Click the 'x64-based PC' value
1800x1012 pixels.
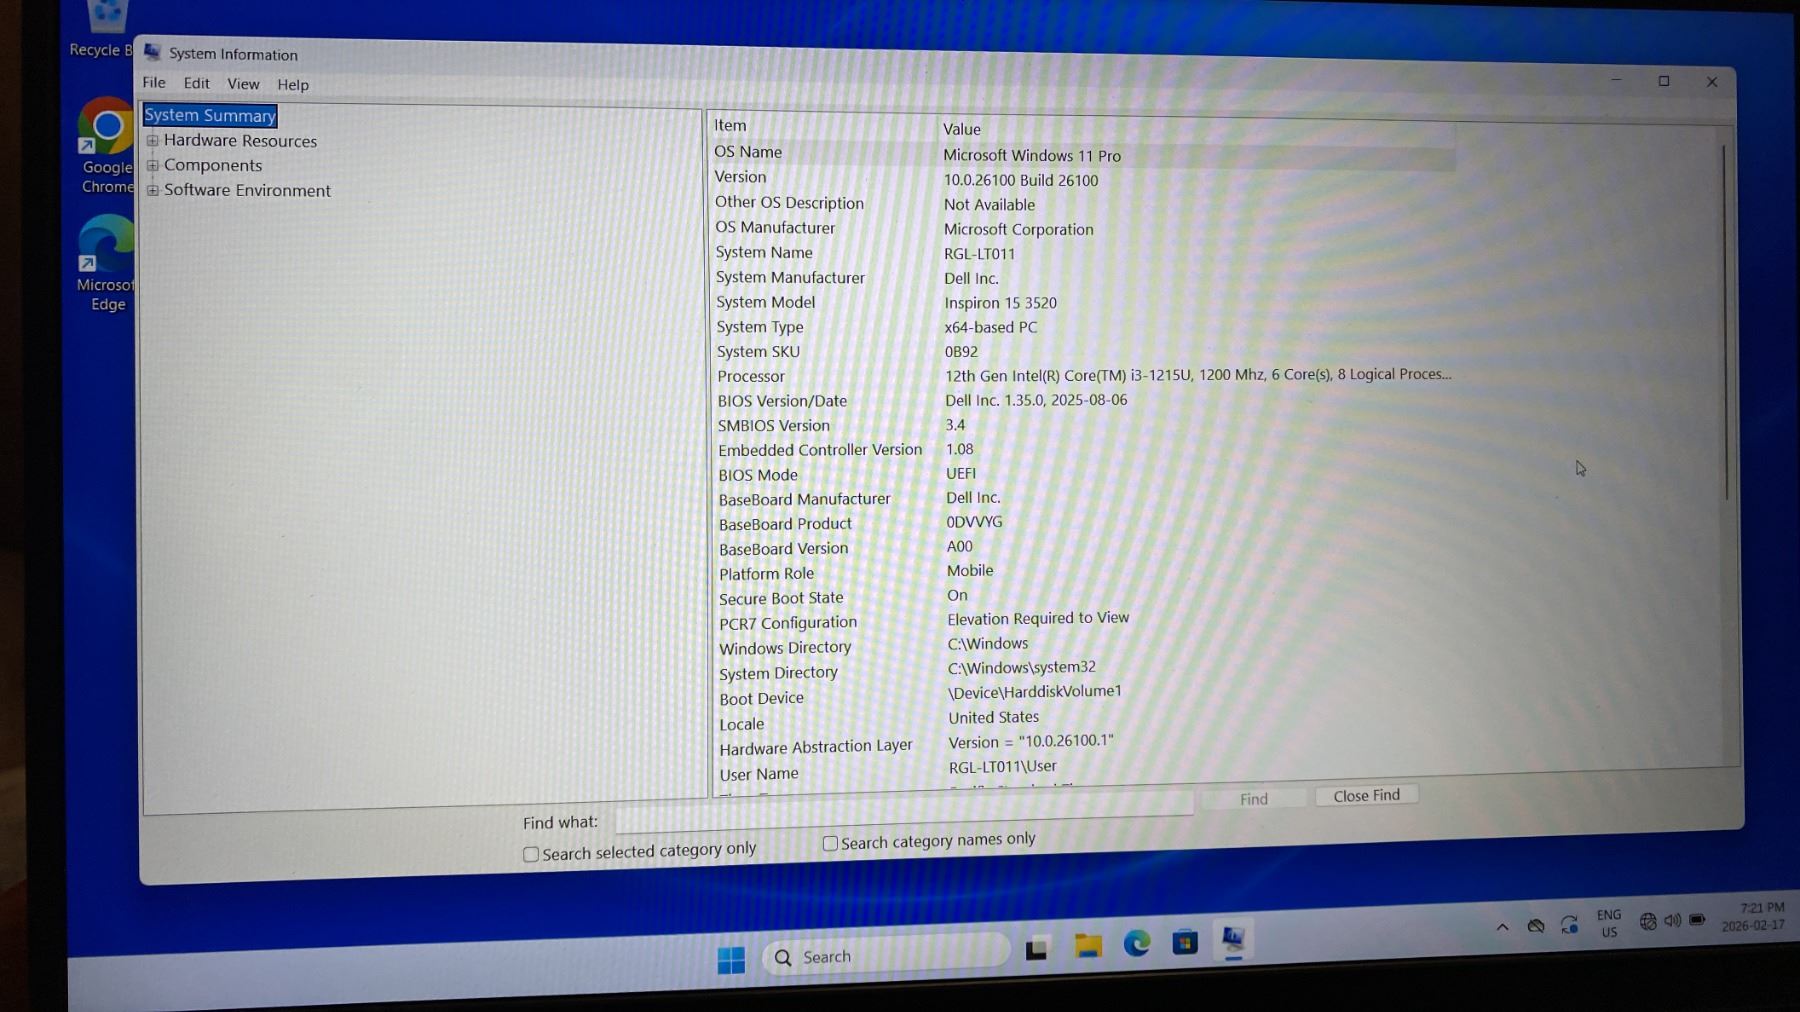point(990,327)
